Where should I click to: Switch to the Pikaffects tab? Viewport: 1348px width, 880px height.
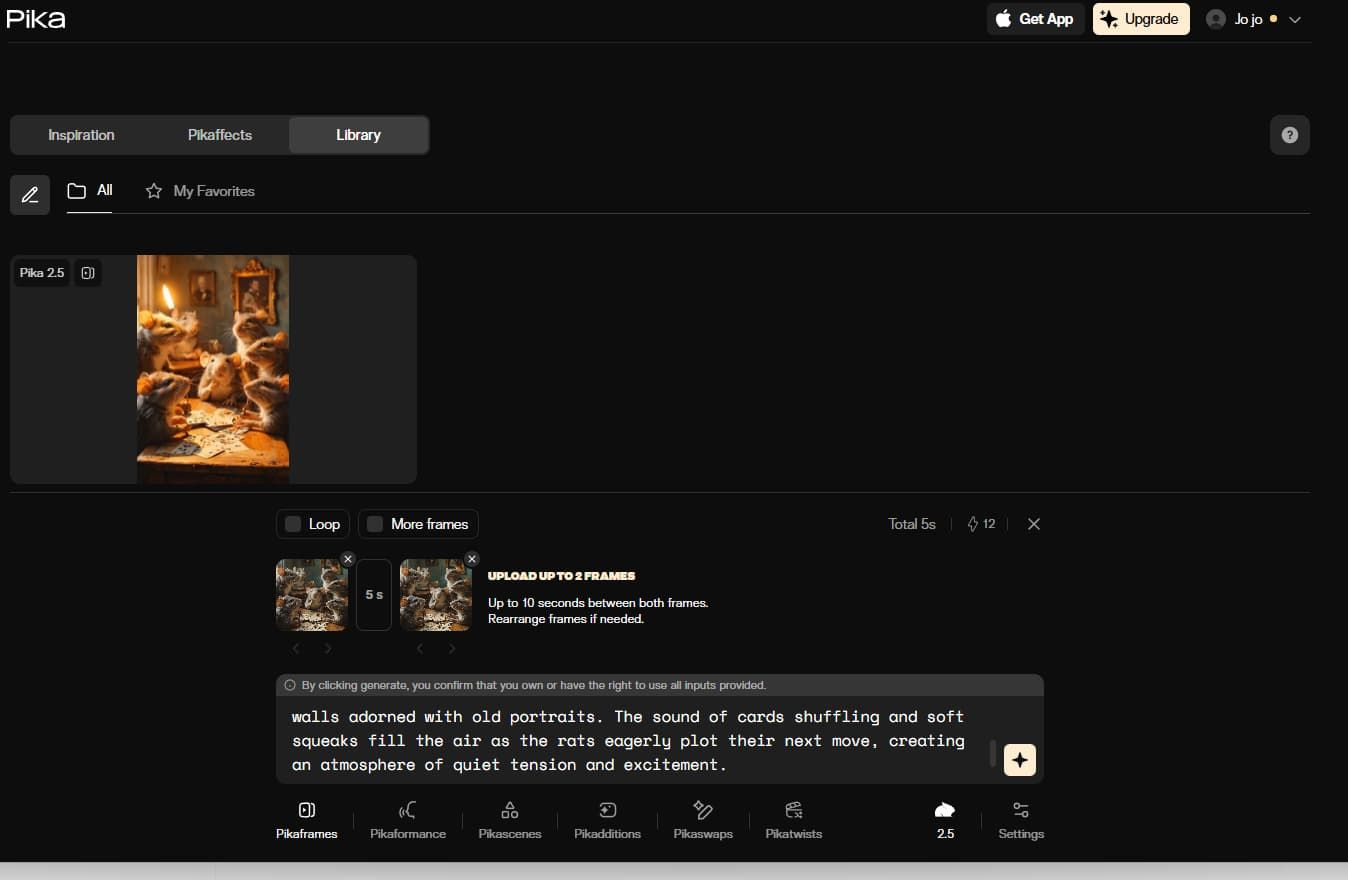pos(220,135)
